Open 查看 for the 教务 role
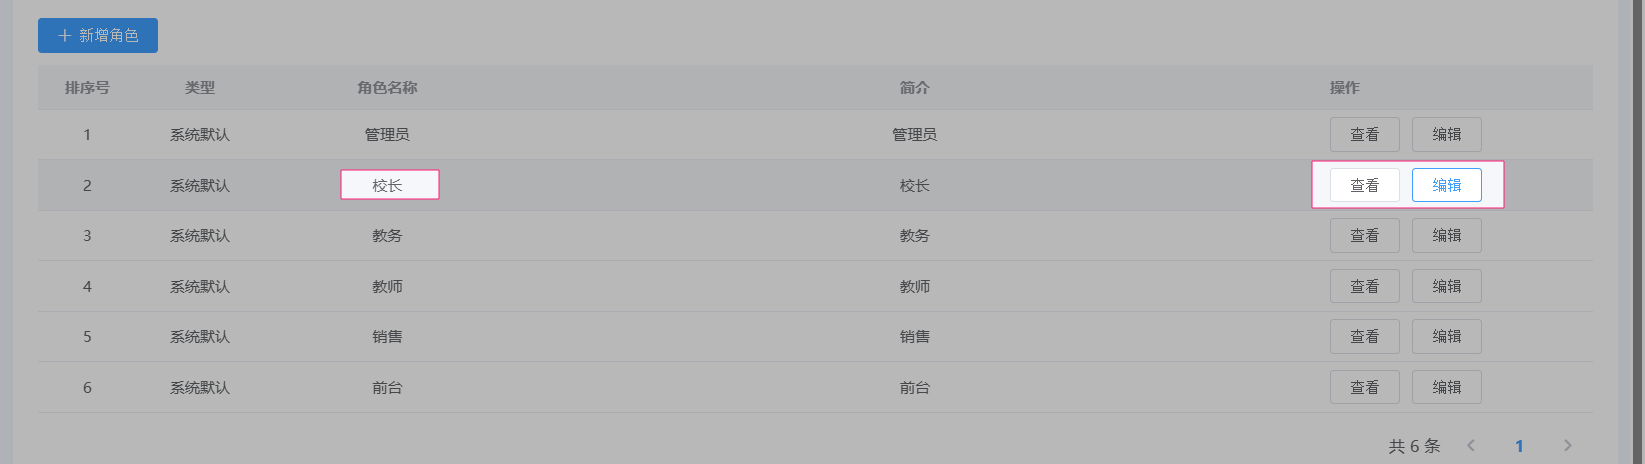1645x464 pixels. 1364,236
